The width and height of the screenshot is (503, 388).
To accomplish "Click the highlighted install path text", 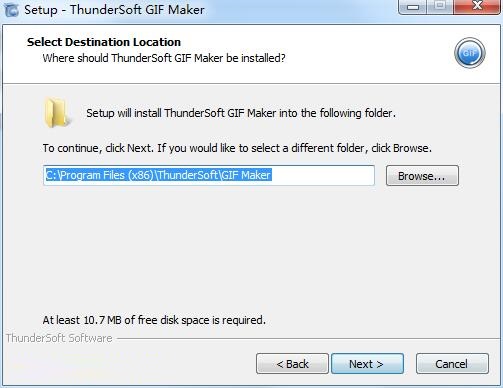I will click(x=159, y=175).
